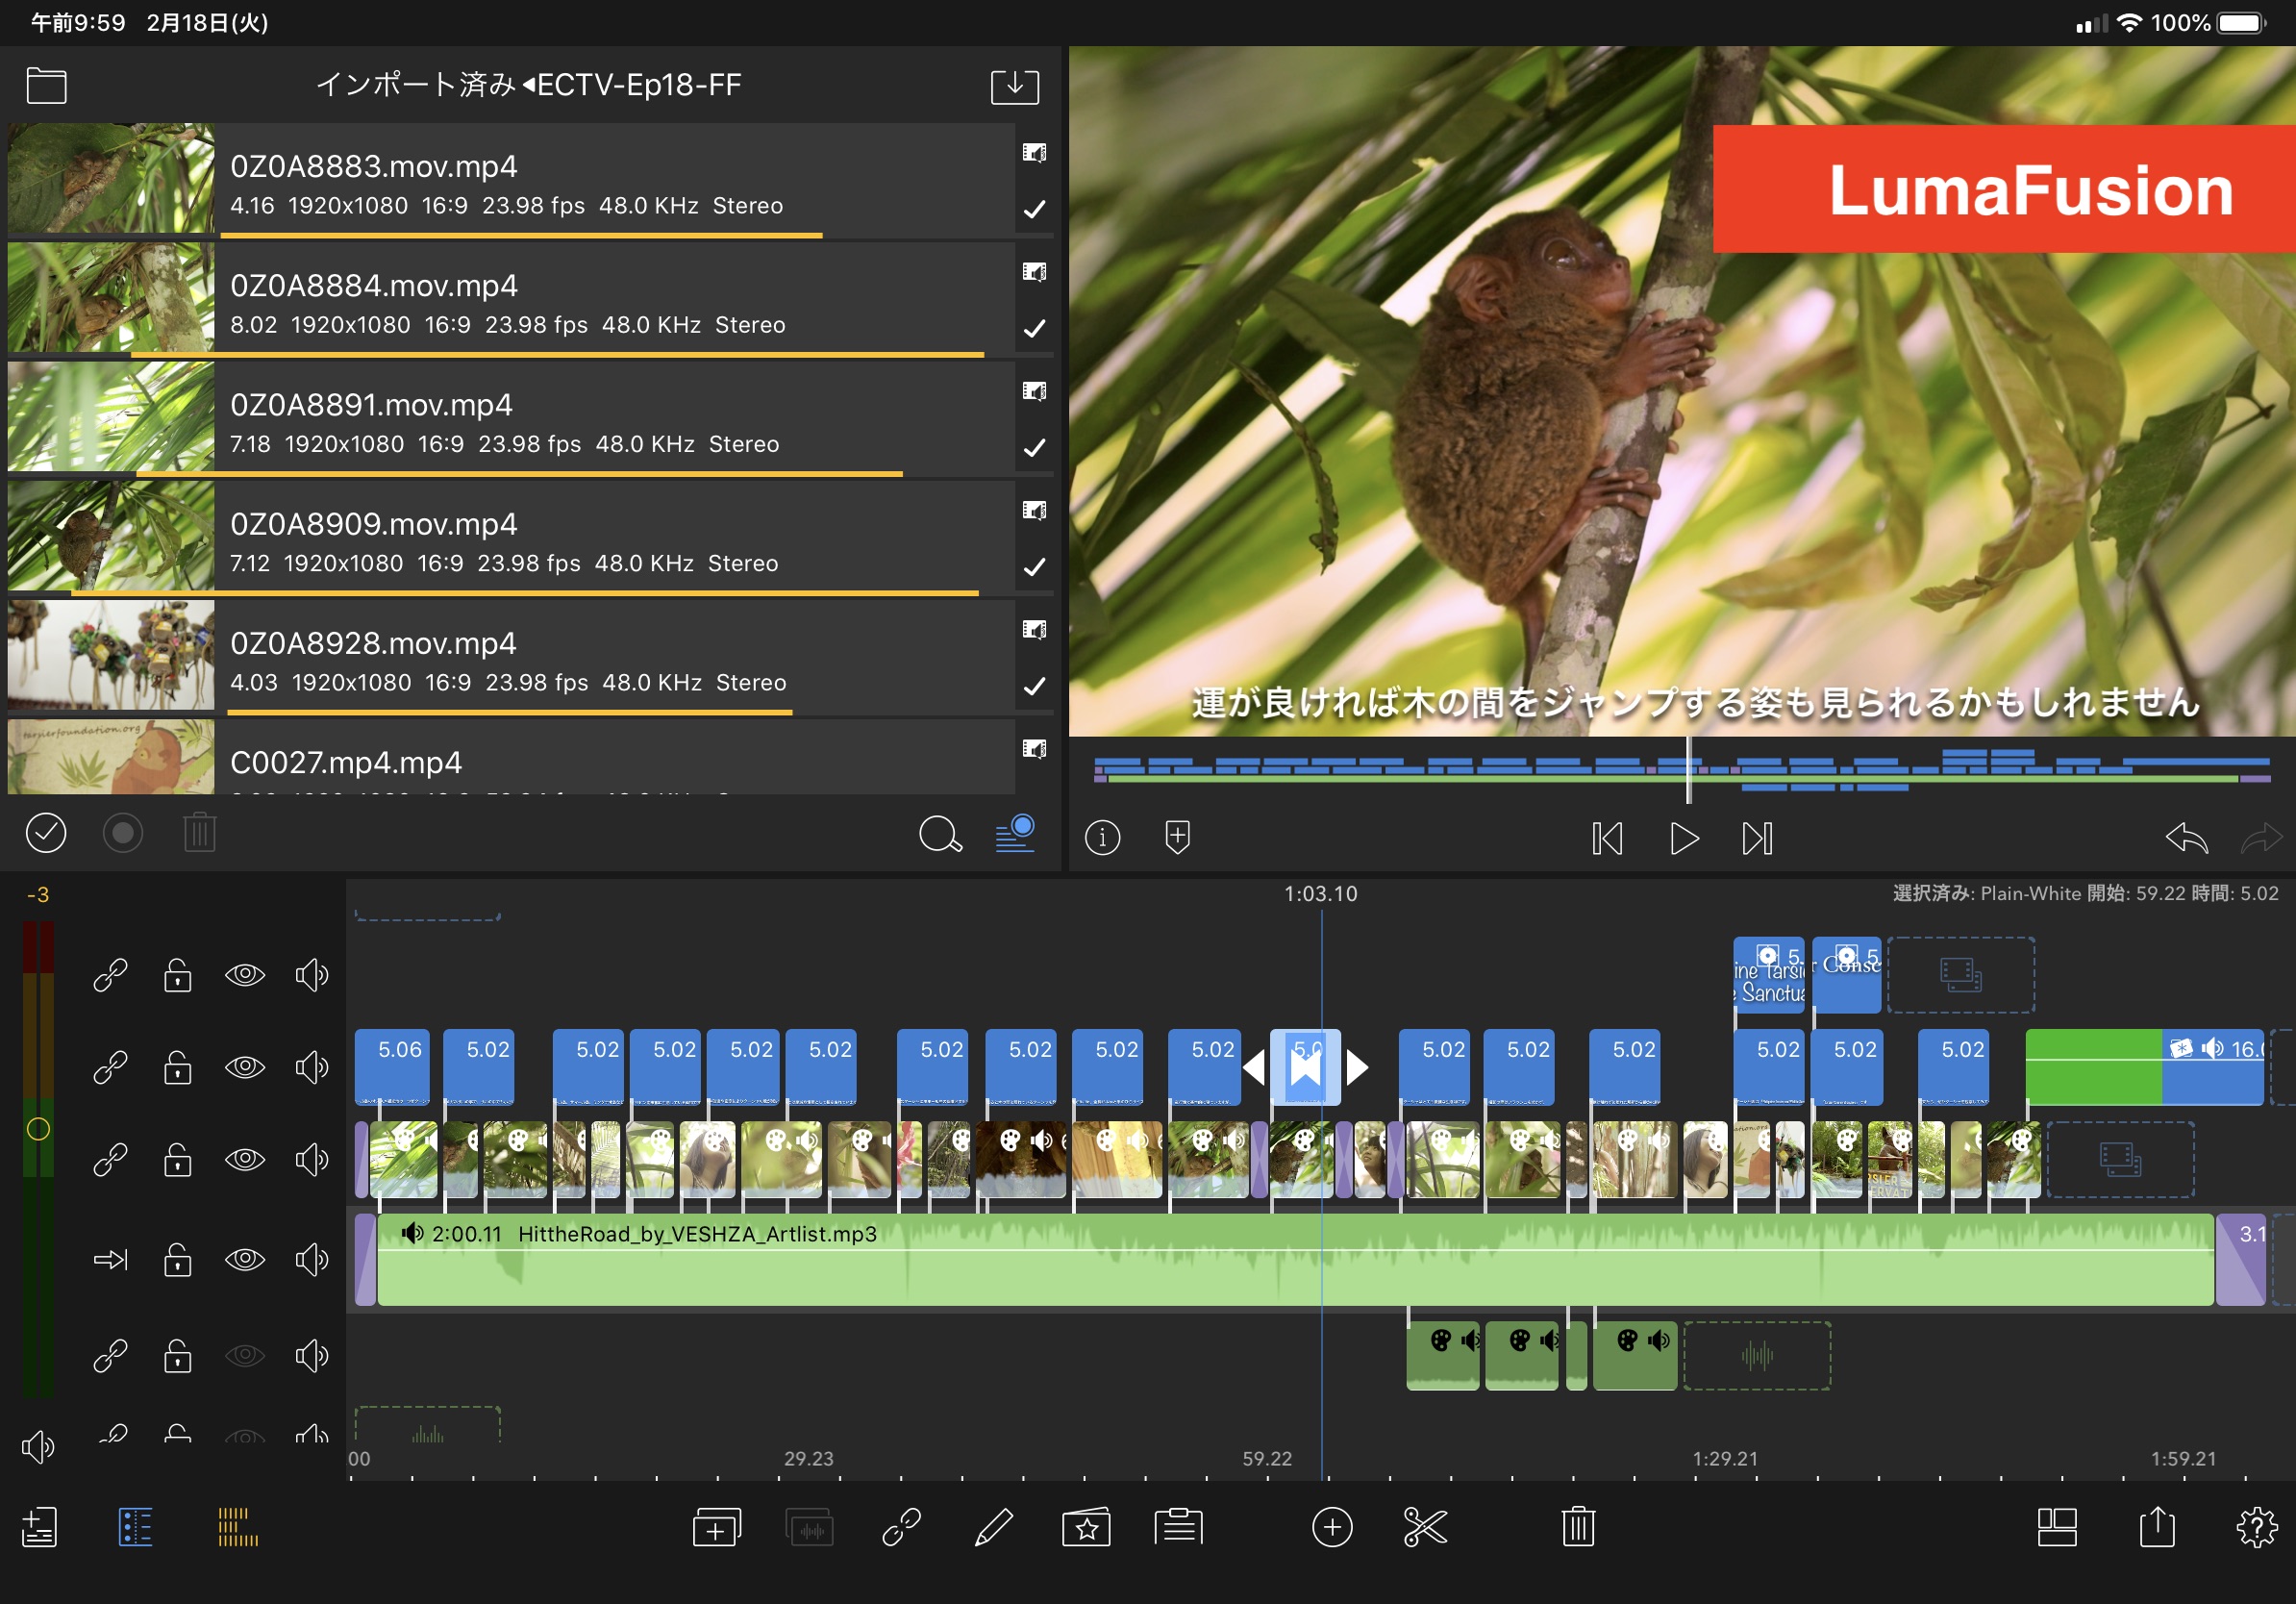Tap the add marker icon
The height and width of the screenshot is (1604, 2296).
1177,837
